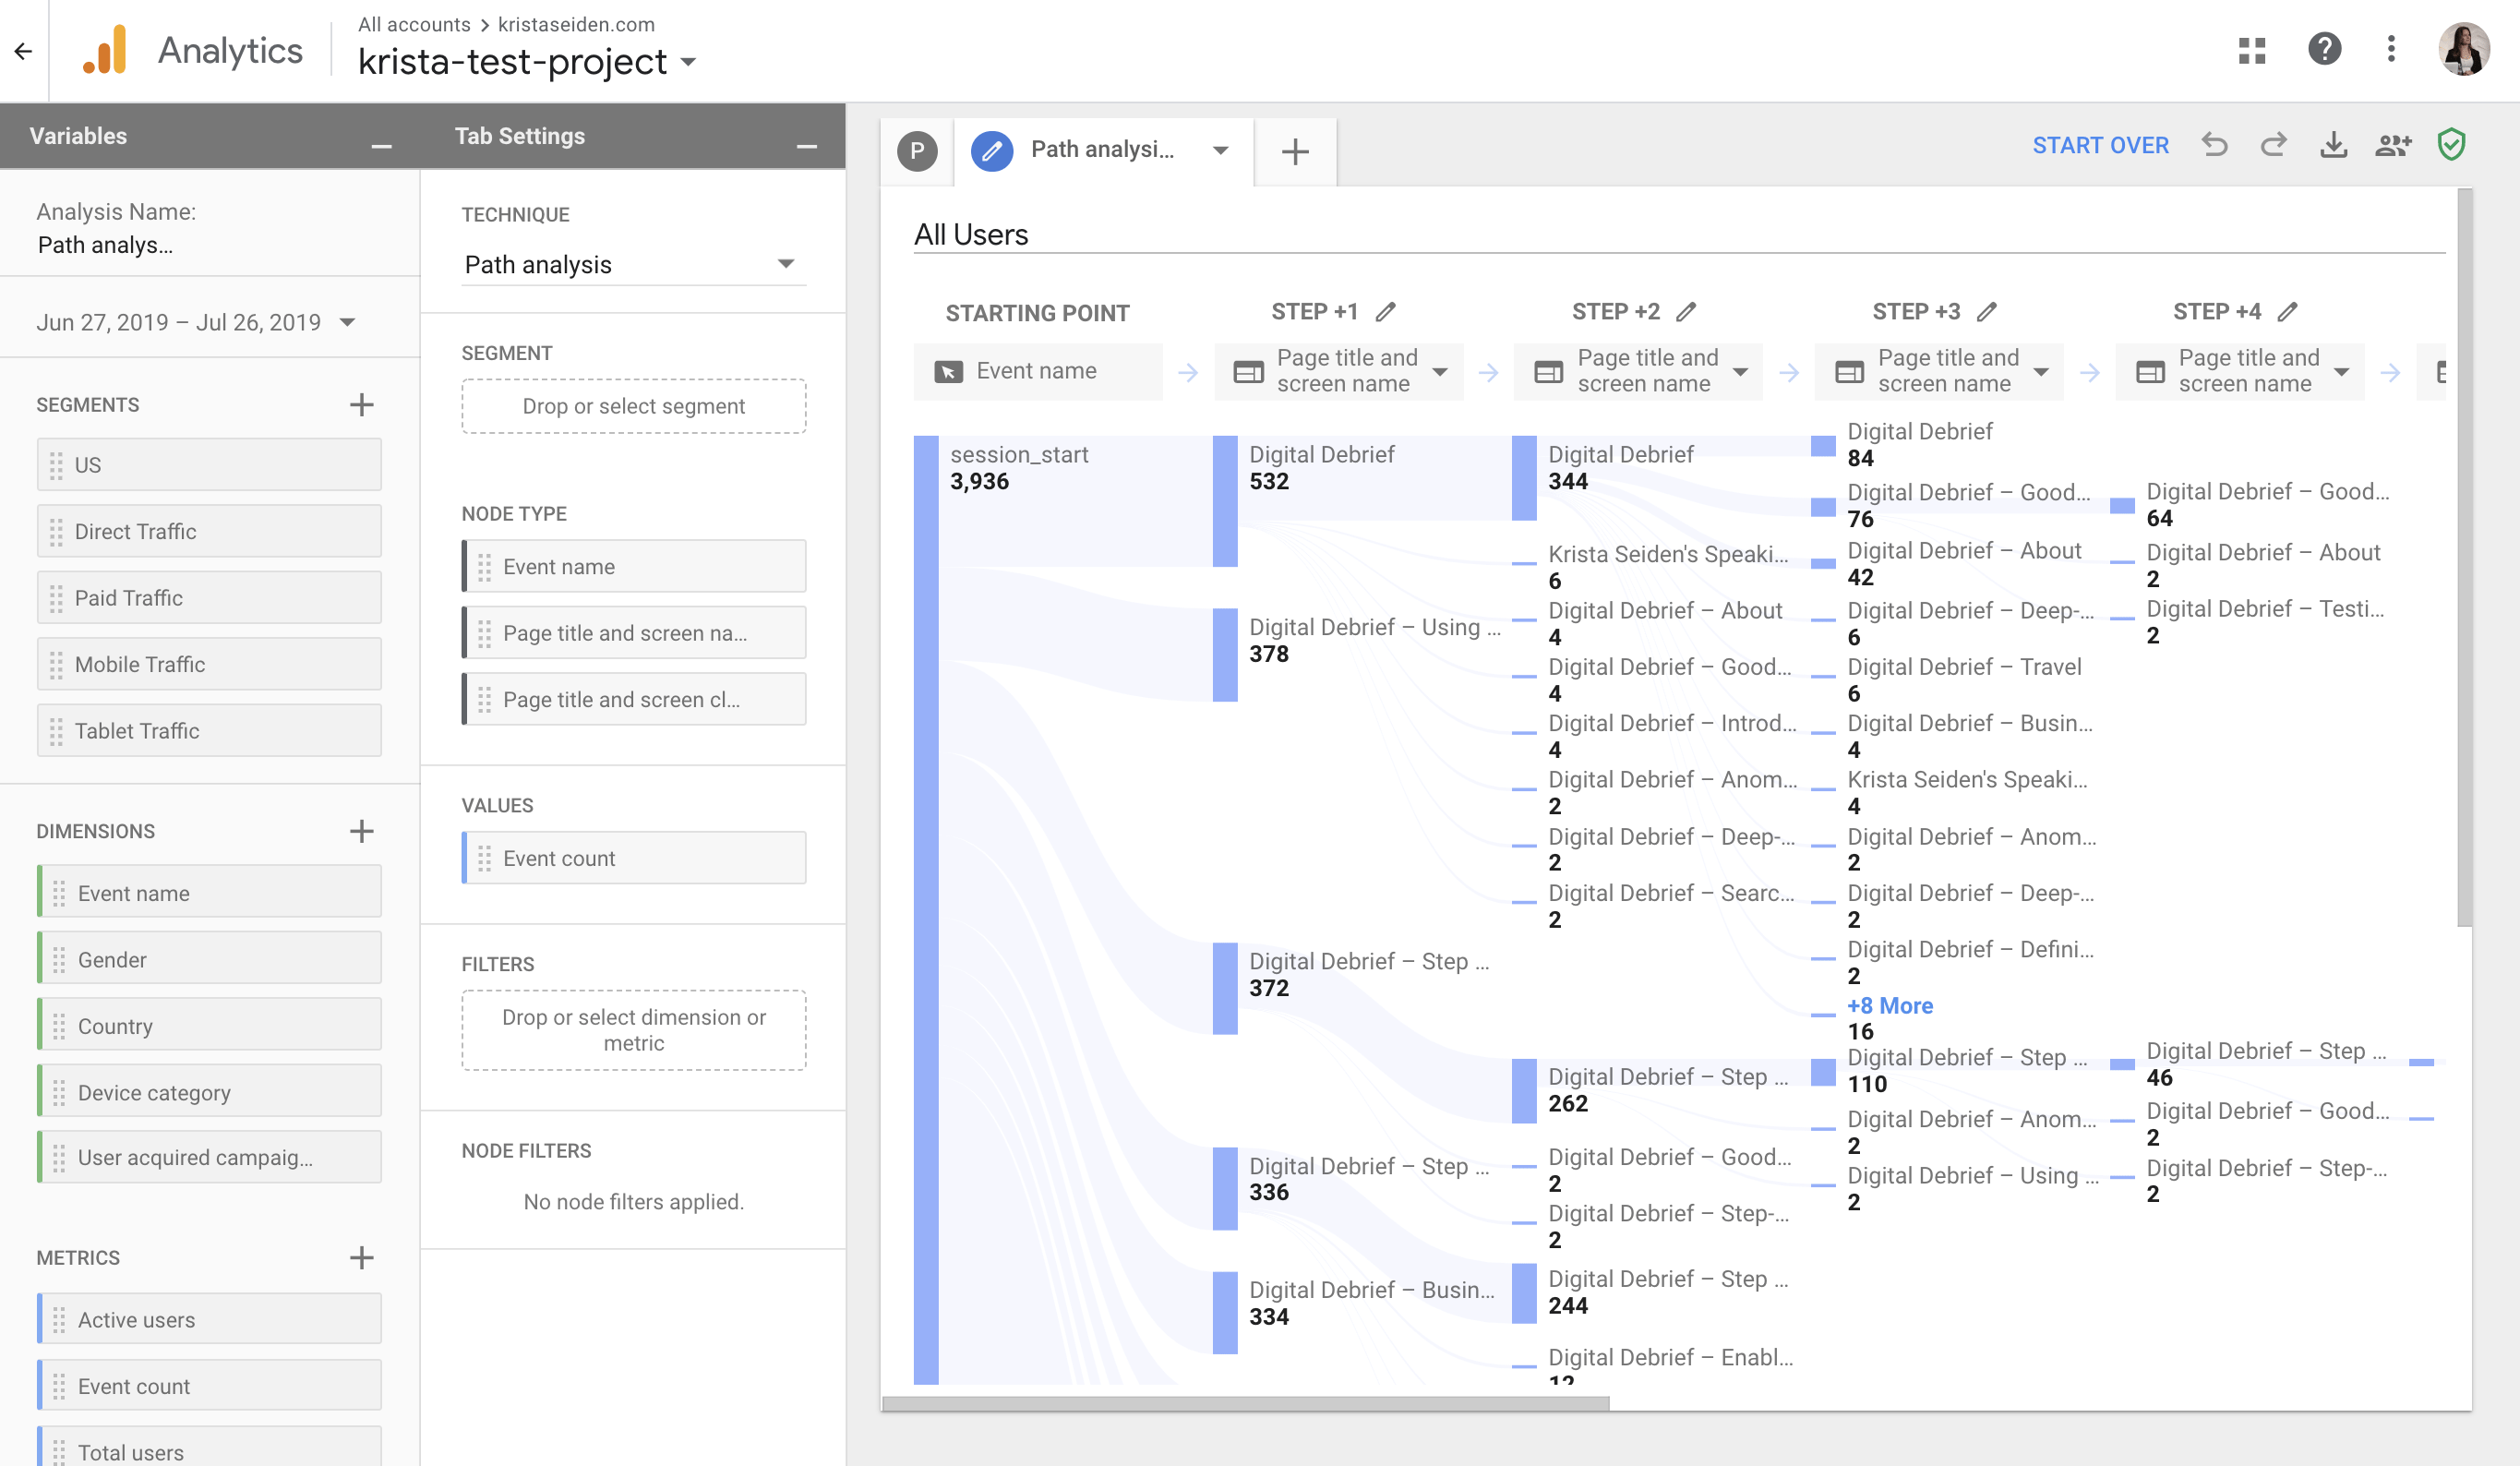Toggle filter selector for Drop or select dimension

[x=633, y=1029]
